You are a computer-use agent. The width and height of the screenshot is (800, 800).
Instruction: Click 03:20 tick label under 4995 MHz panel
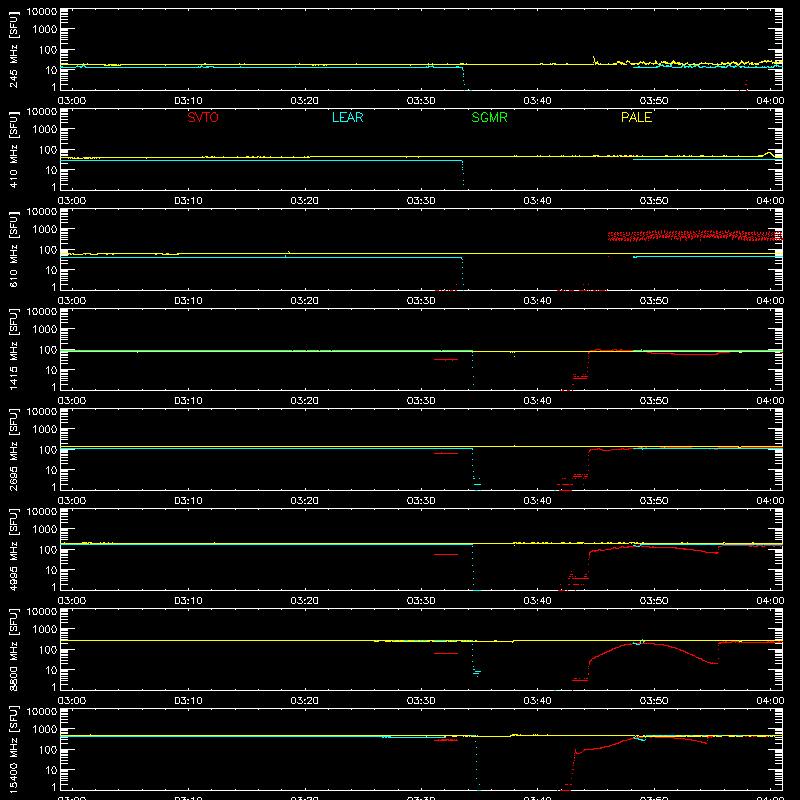point(305,601)
